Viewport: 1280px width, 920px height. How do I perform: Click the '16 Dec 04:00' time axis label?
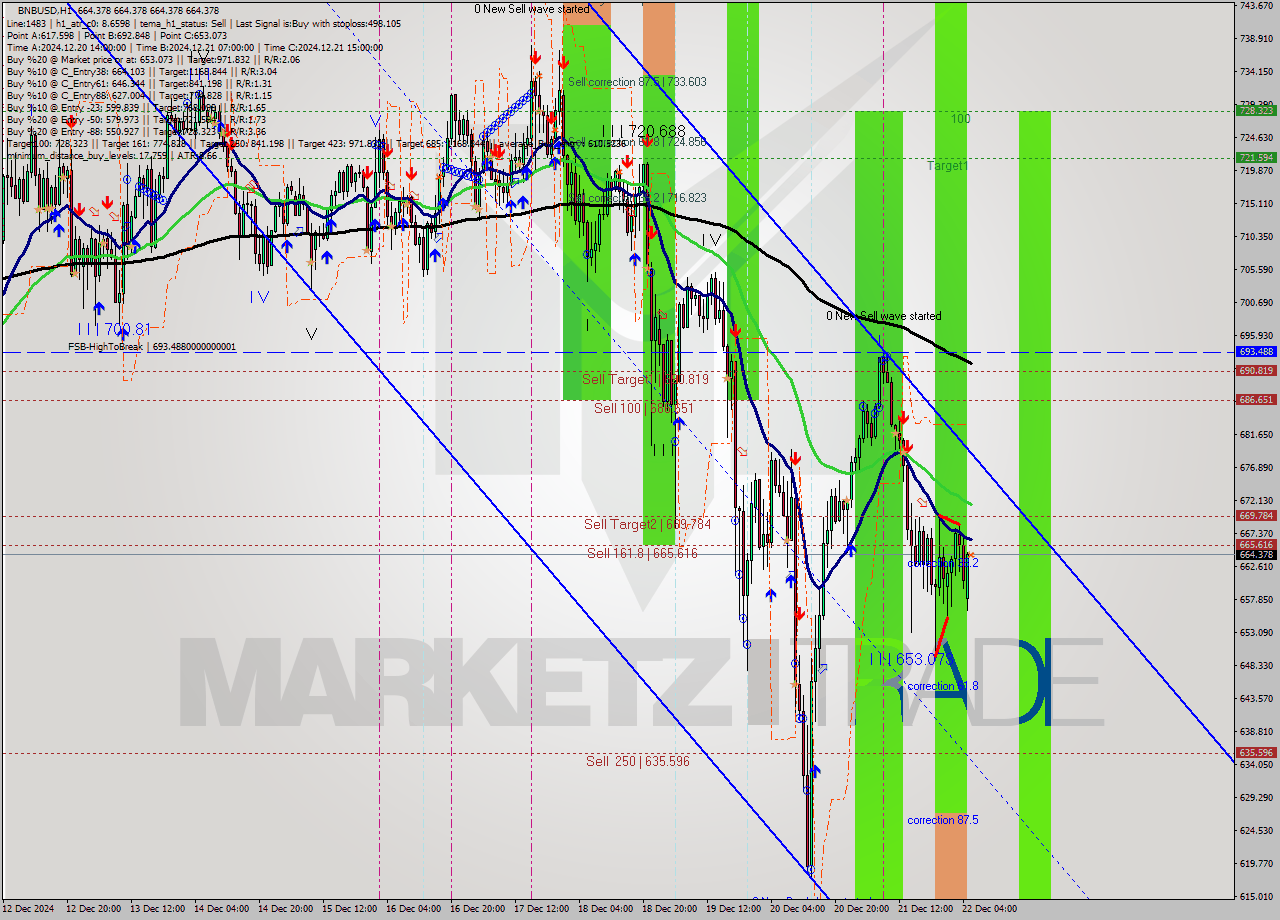(x=413, y=909)
